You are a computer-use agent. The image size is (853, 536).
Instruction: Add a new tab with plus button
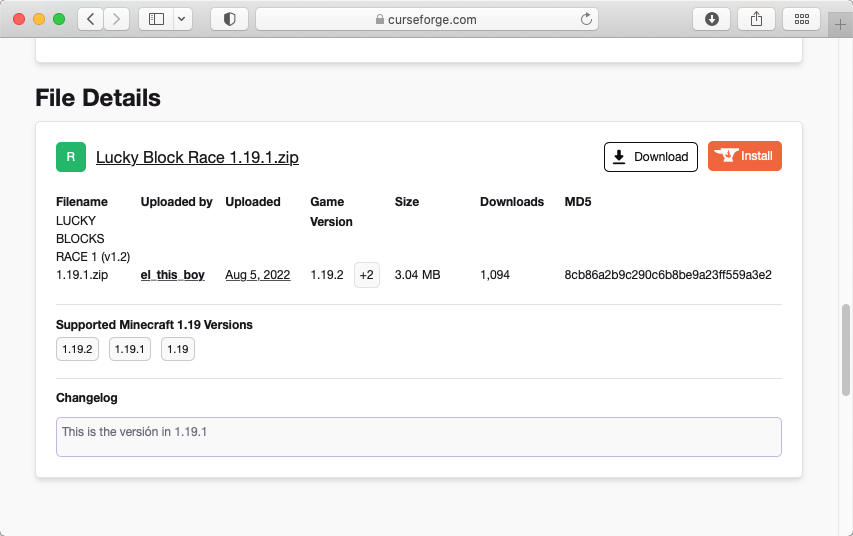pos(840,25)
